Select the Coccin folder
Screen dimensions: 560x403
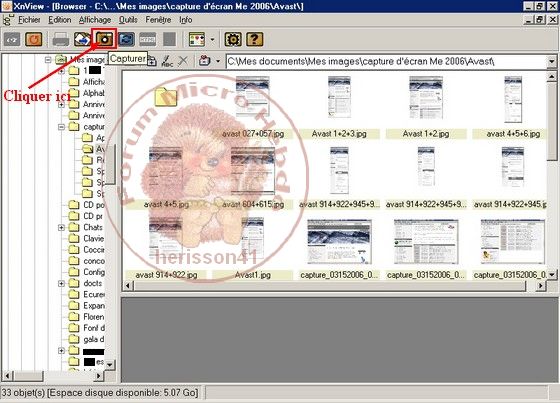[x=86, y=250]
